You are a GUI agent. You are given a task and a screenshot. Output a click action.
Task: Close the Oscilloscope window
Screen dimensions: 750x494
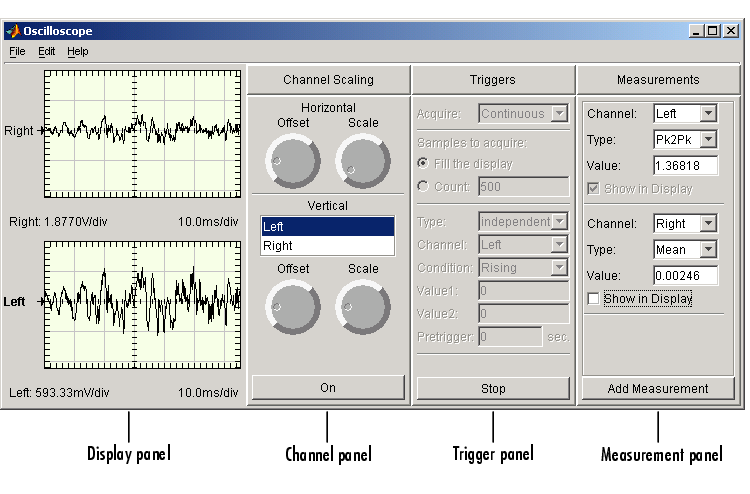731,31
